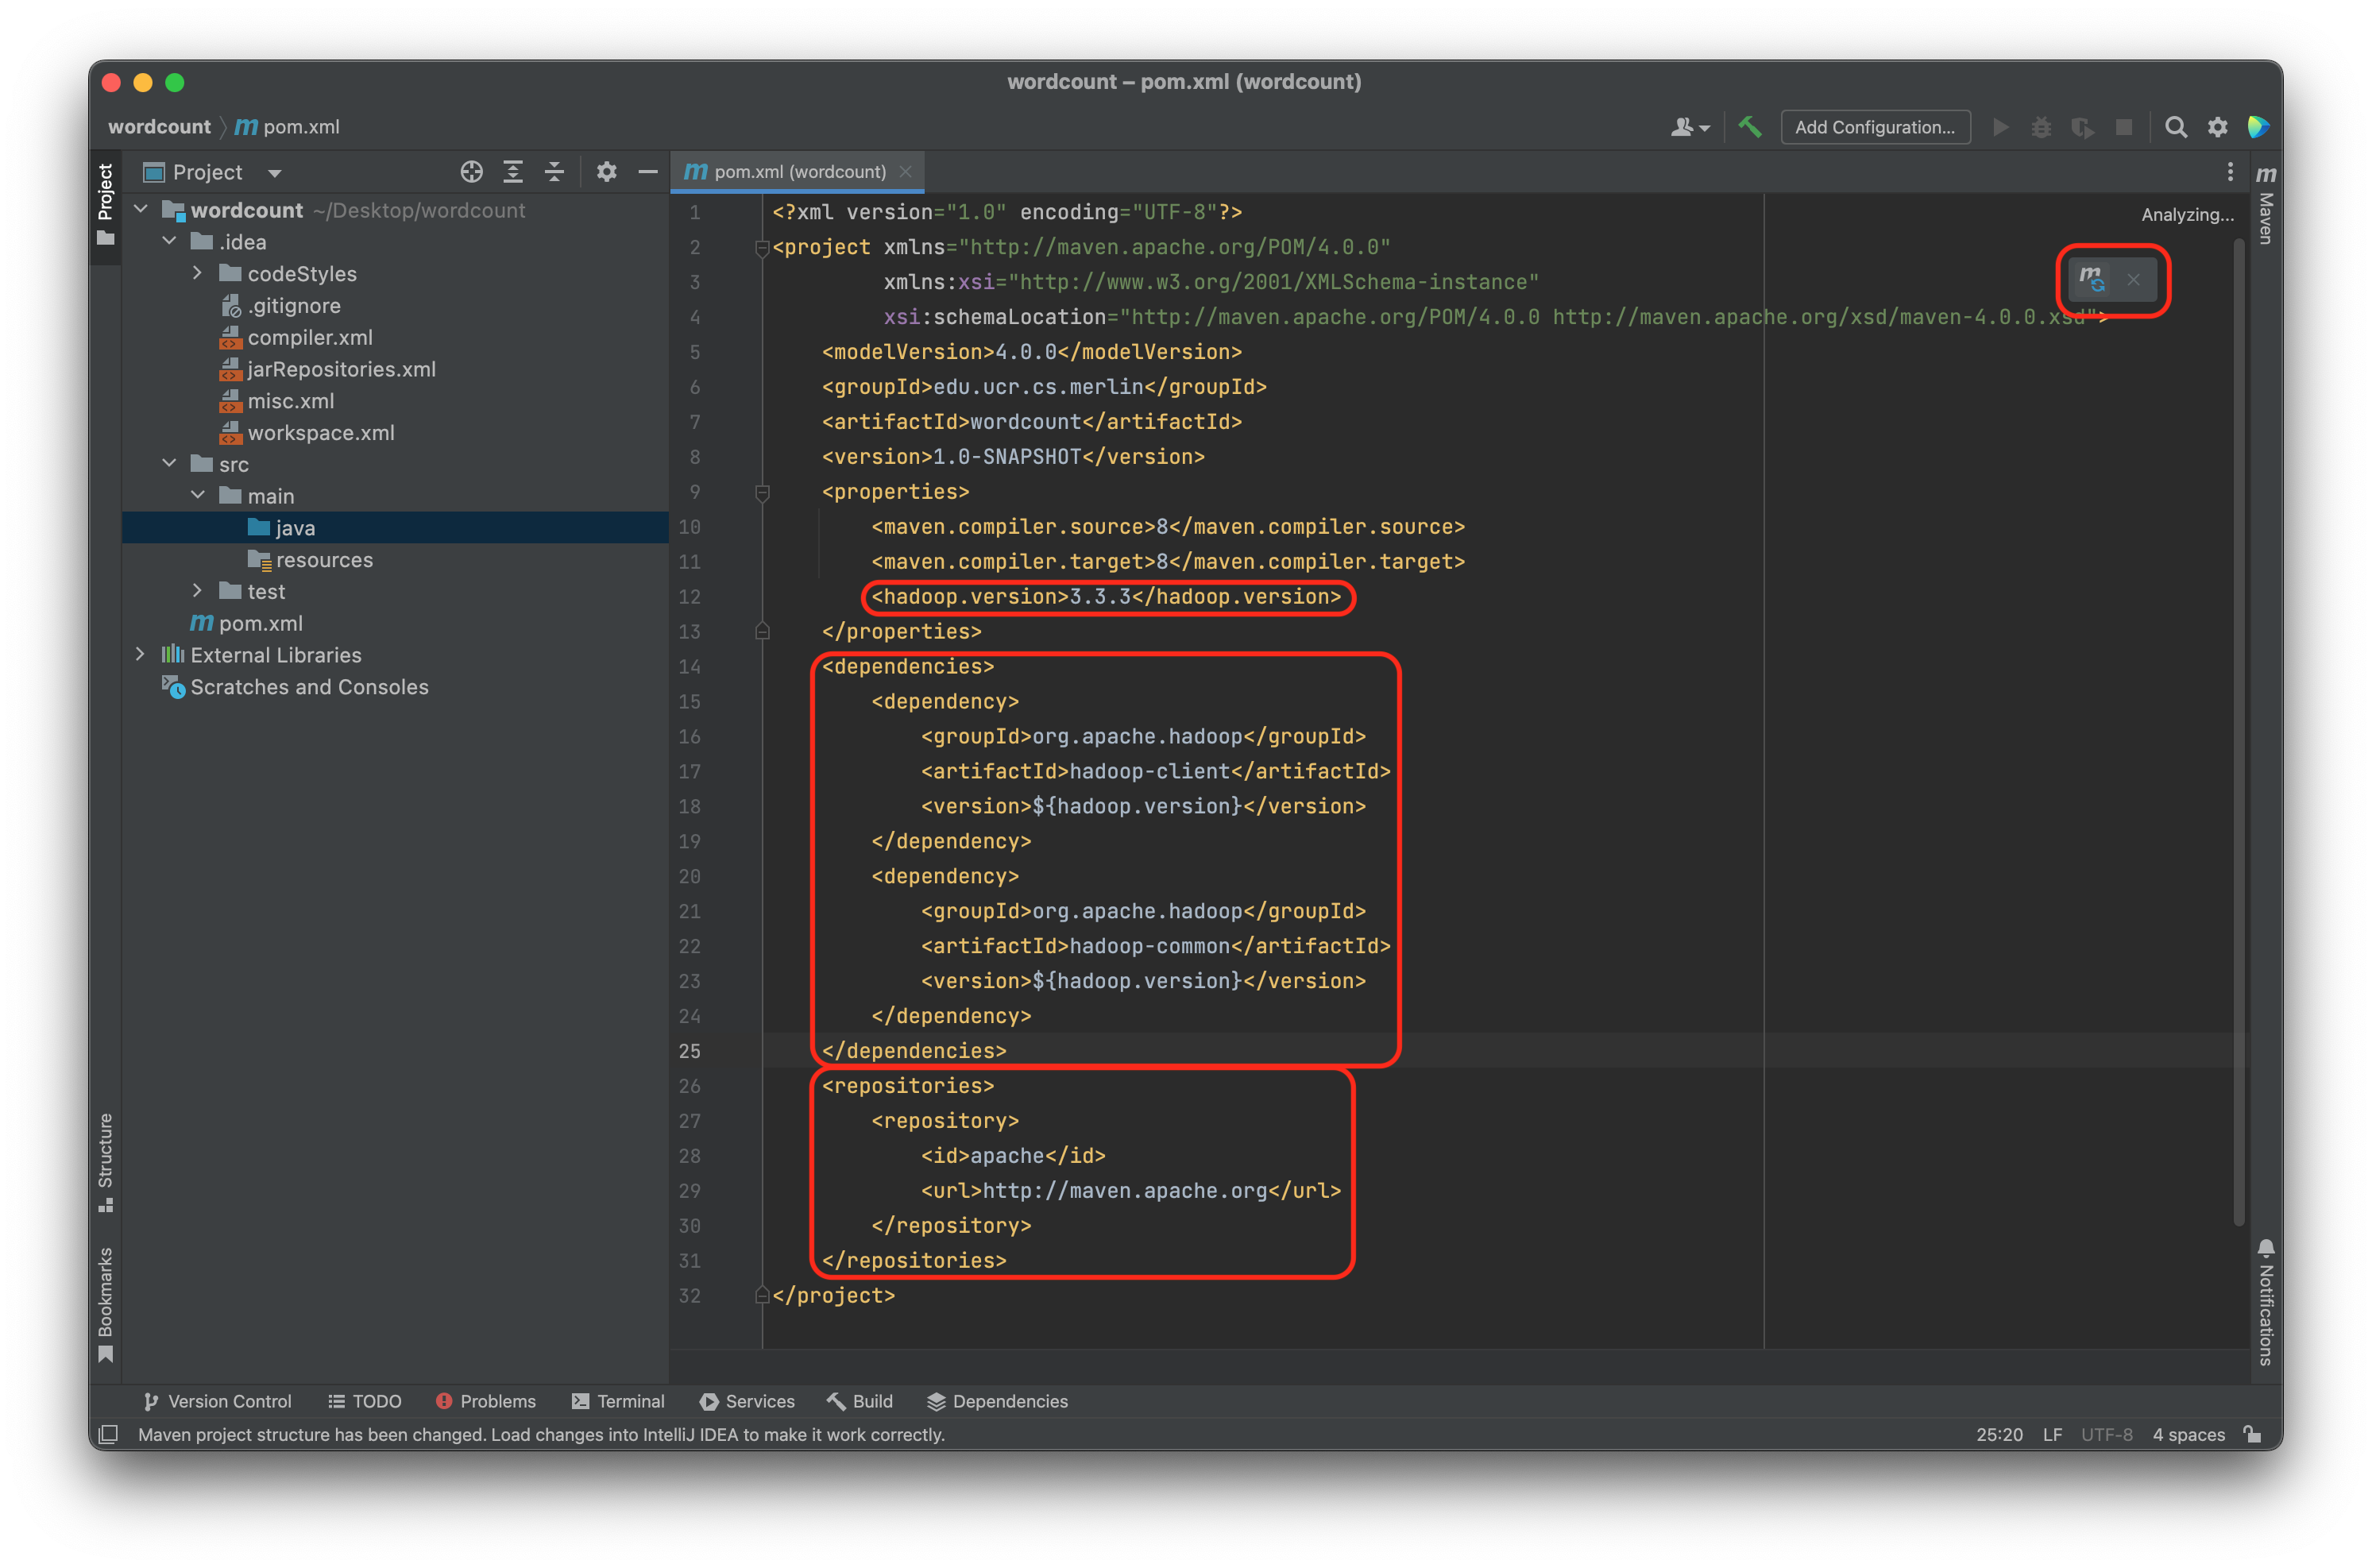Open IDE settings gear in toolbar
Viewport: 2372px width, 1568px height.
(x=2217, y=127)
